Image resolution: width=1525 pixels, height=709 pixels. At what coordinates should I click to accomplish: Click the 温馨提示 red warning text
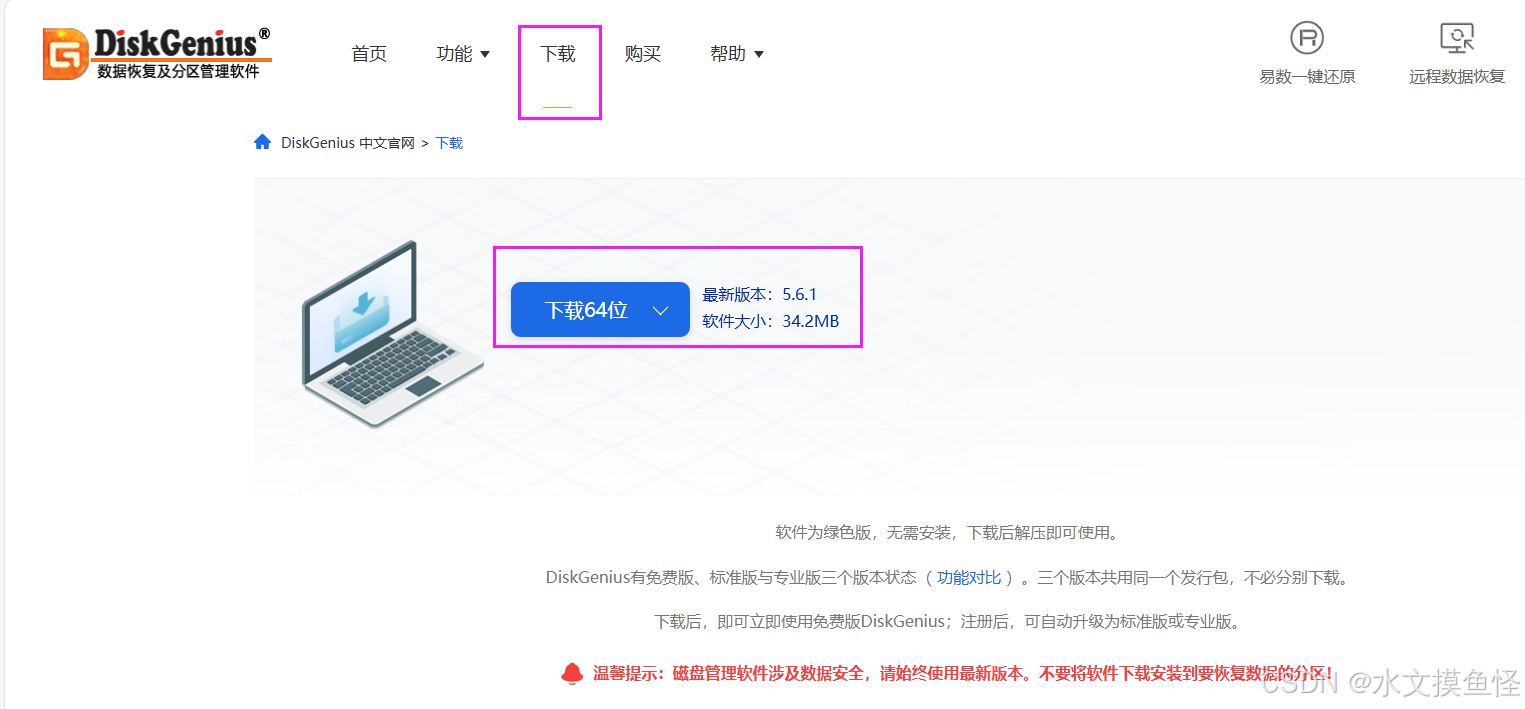(x=963, y=673)
